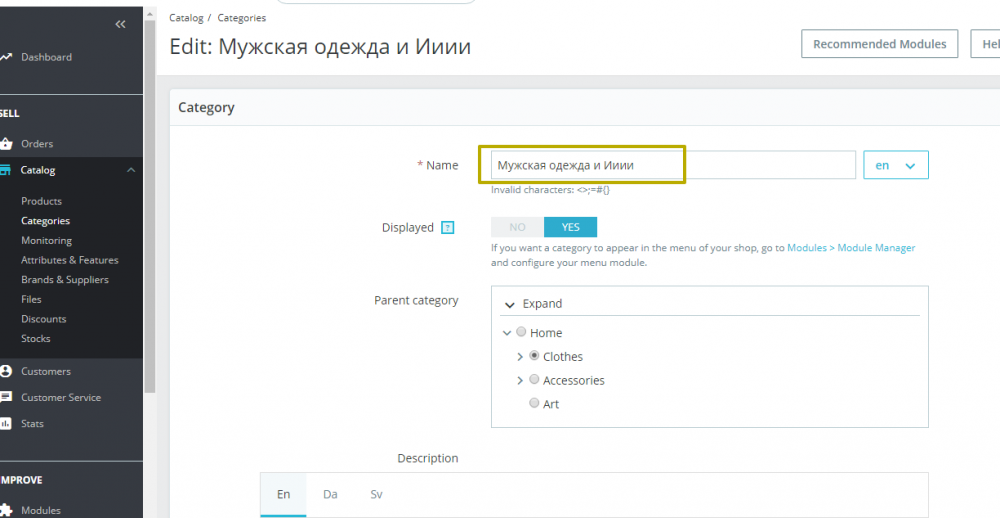Open Monitoring under Catalog
The width and height of the screenshot is (1000, 518).
click(x=47, y=240)
